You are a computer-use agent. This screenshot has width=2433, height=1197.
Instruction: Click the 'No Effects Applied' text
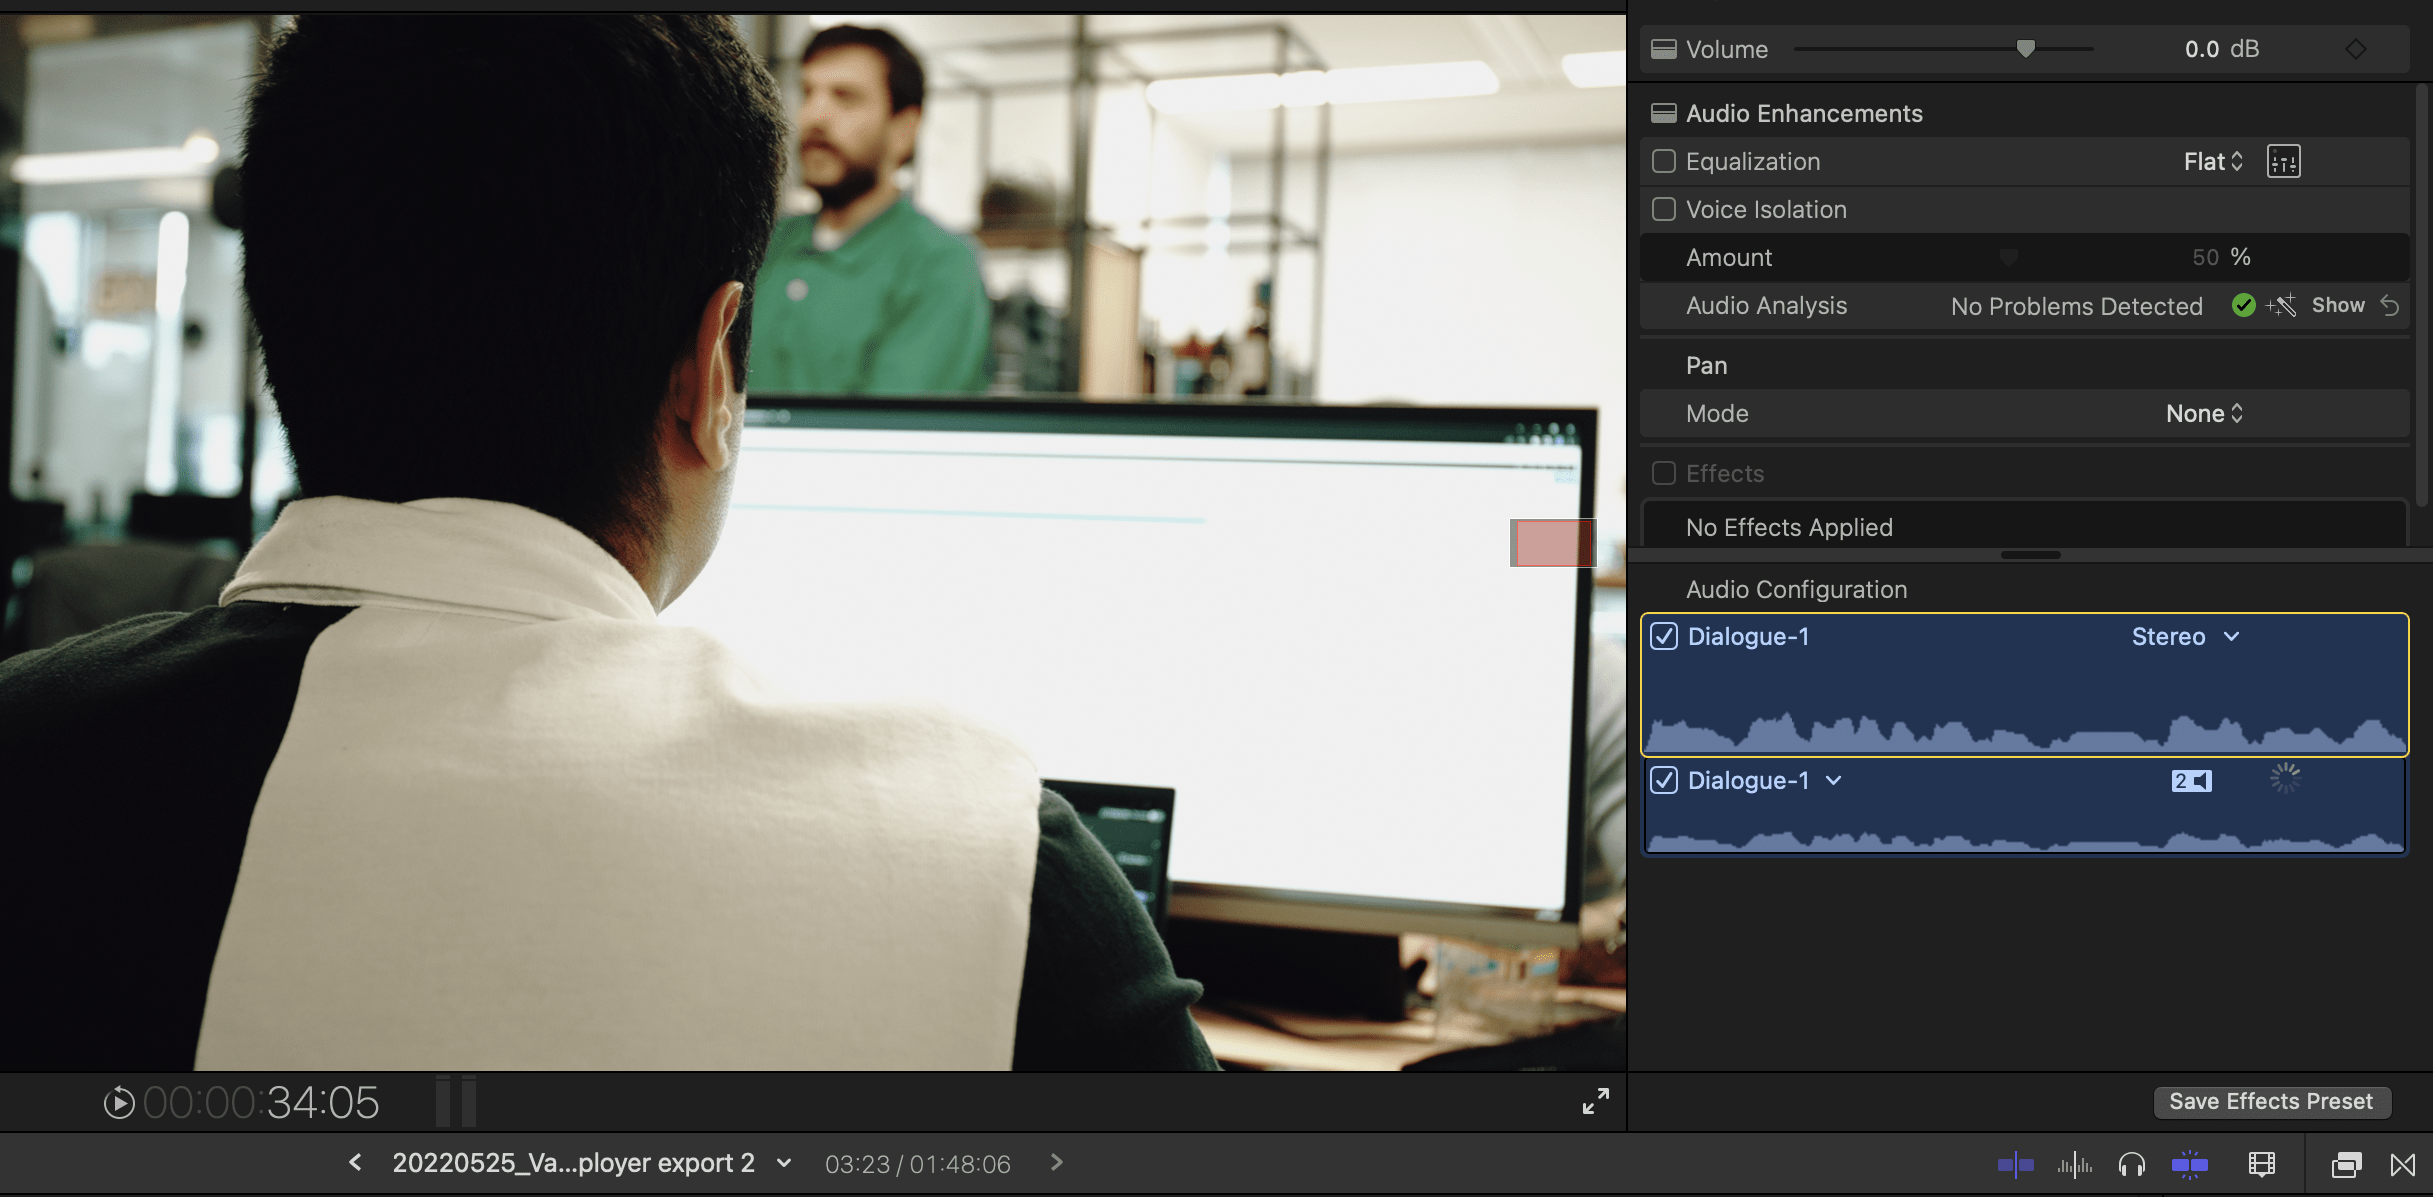[1789, 527]
